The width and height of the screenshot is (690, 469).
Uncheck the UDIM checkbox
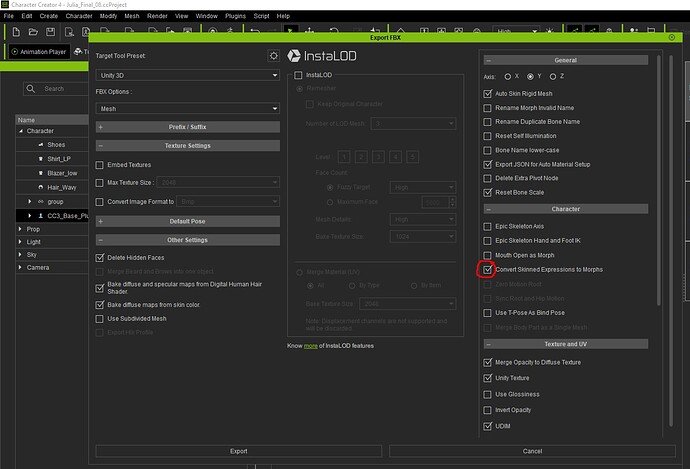(487, 426)
